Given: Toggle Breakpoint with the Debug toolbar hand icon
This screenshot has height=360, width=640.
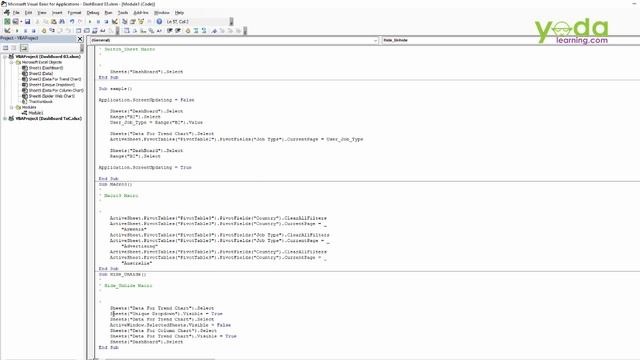Looking at the screenshot, I should point(44,31).
